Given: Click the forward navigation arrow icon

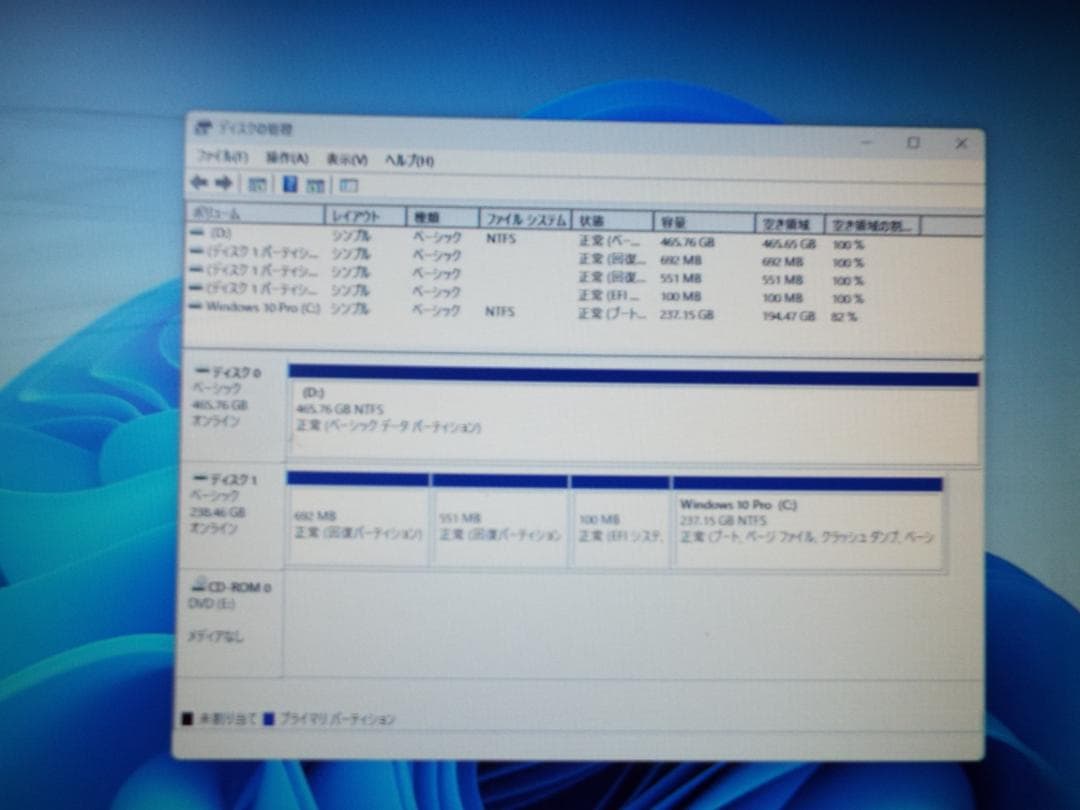Looking at the screenshot, I should coord(222,182).
